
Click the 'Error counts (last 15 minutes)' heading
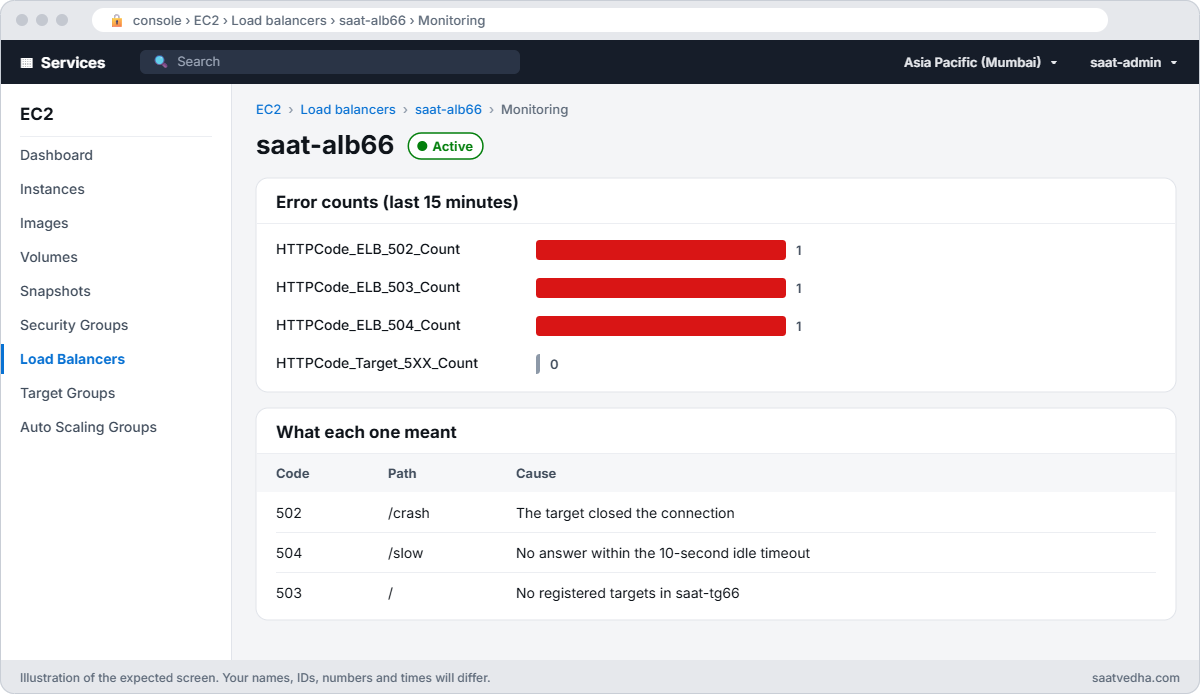pyautogui.click(x=397, y=202)
